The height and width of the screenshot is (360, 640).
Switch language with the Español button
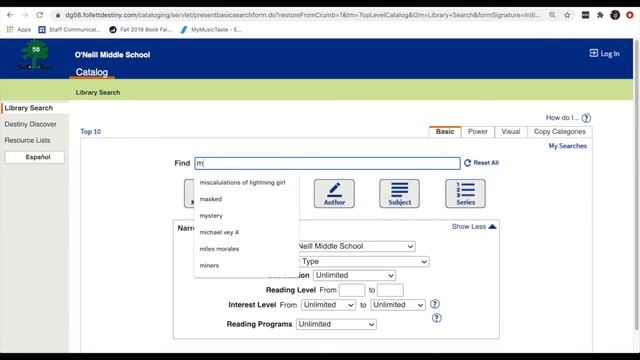point(35,157)
